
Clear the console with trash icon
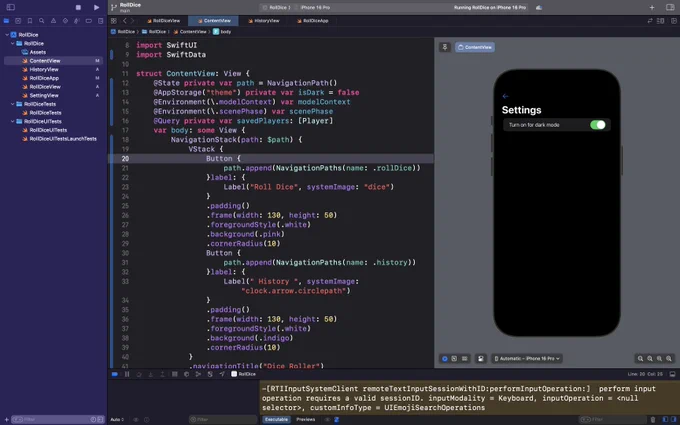653,419
